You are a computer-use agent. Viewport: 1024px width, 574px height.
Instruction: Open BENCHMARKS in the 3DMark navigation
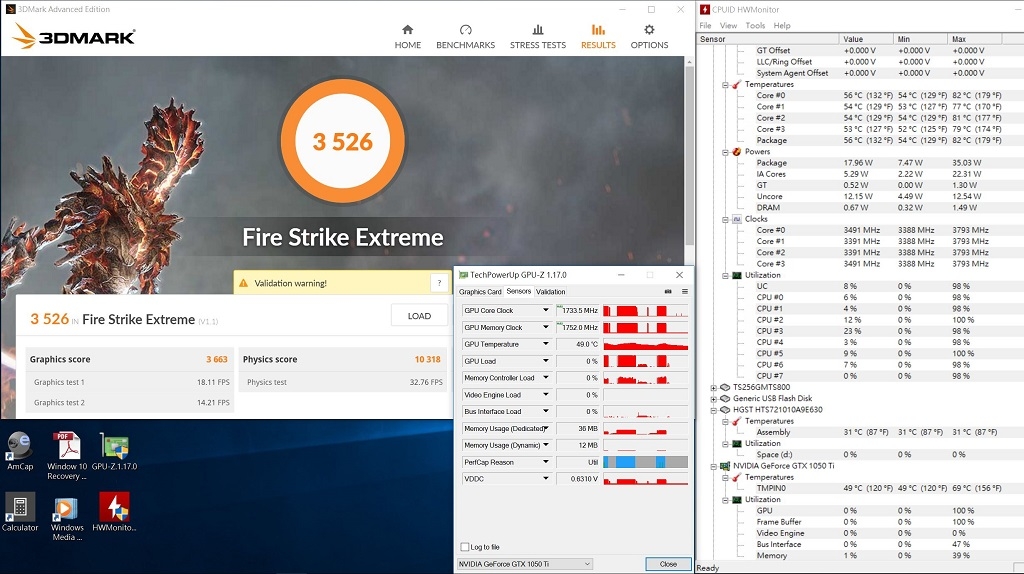pos(466,37)
